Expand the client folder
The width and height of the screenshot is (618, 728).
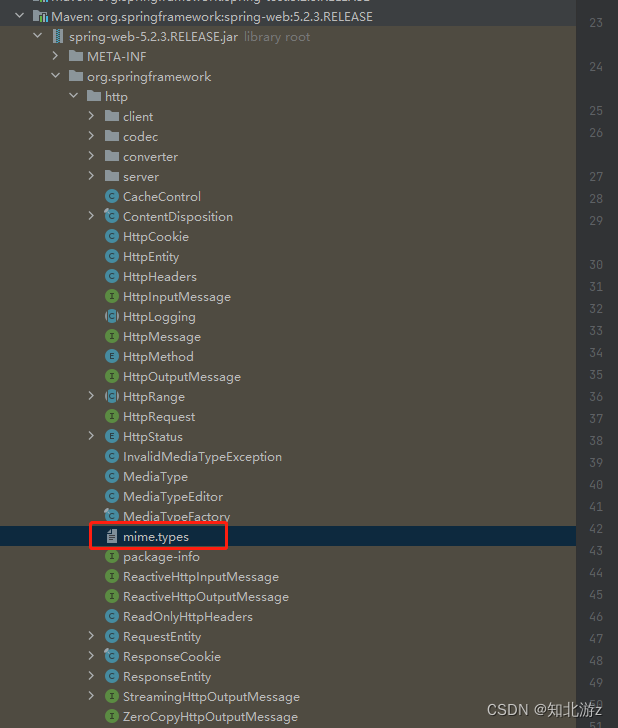coord(91,116)
